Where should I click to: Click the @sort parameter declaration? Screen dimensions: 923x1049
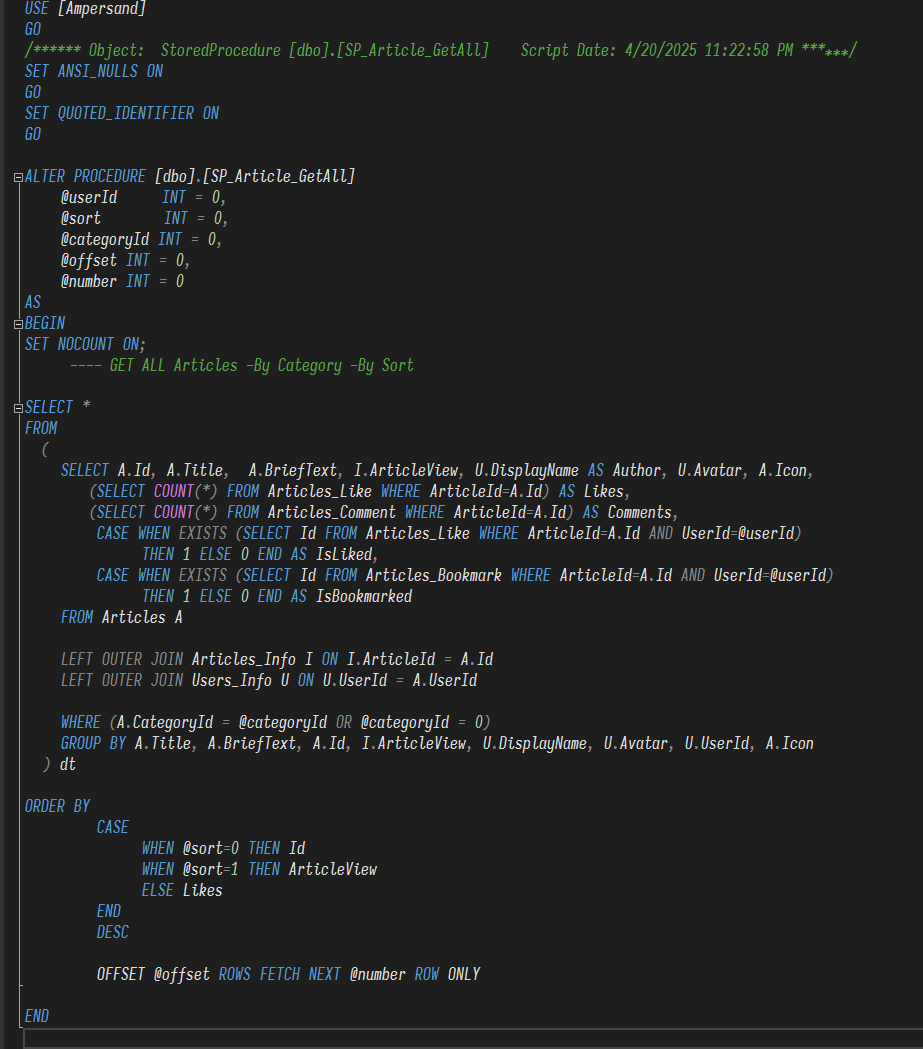tap(80, 218)
